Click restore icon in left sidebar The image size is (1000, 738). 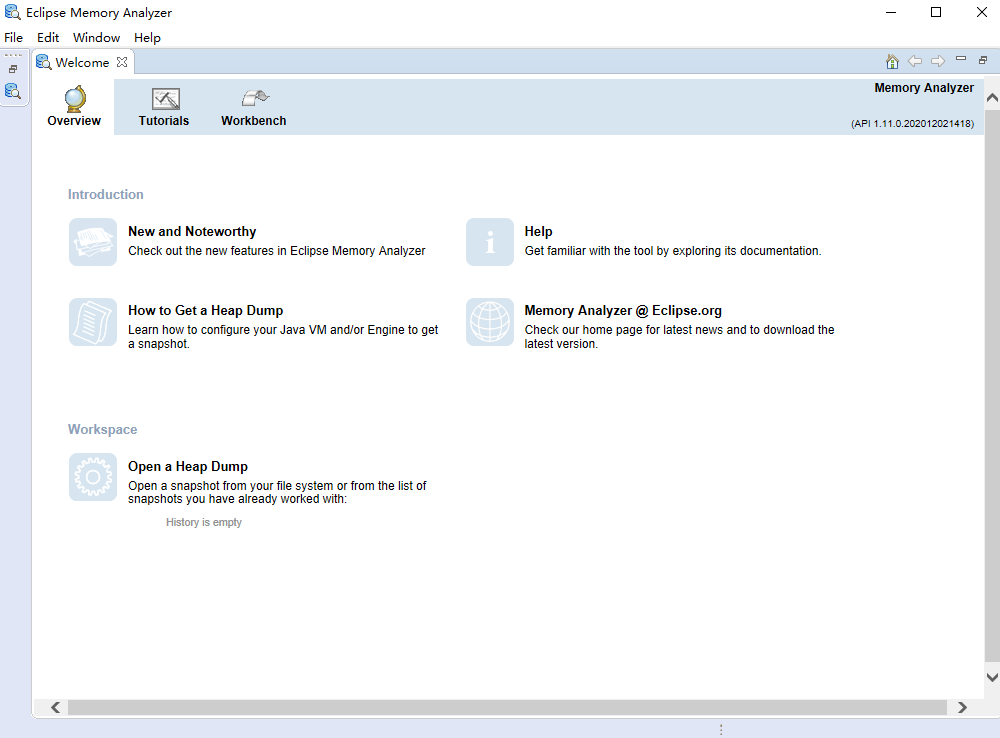[x=13, y=69]
